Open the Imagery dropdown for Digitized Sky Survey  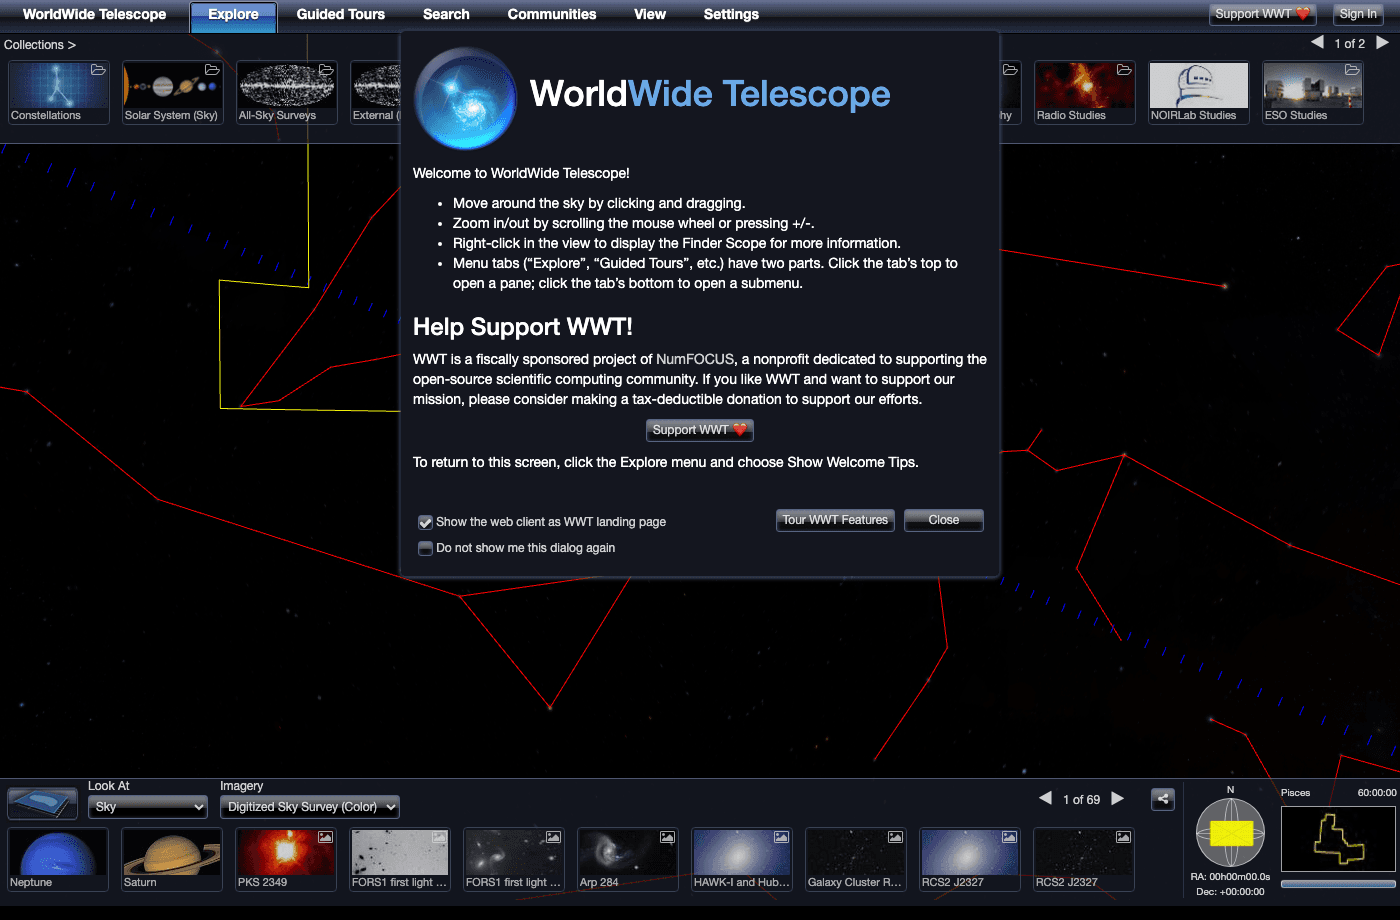[x=309, y=806]
